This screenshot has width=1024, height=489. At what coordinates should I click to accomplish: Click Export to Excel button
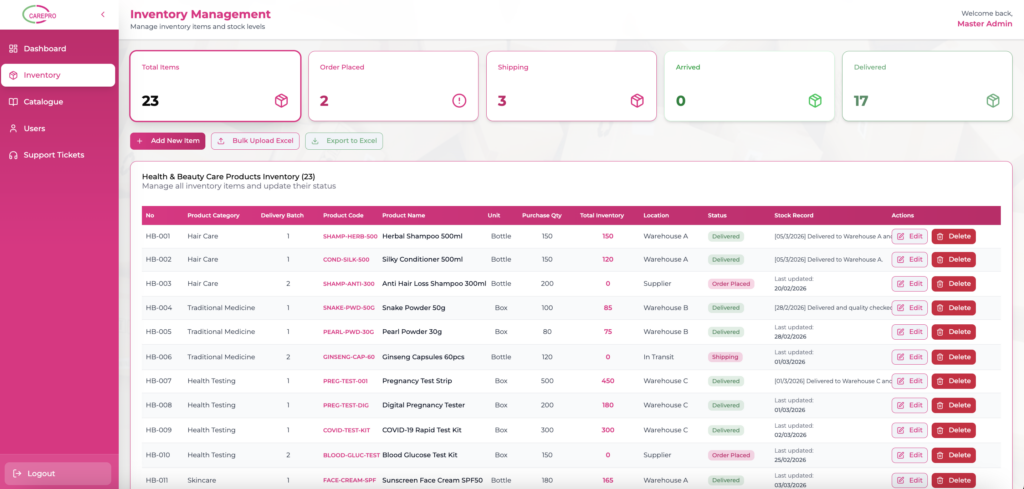click(x=344, y=141)
